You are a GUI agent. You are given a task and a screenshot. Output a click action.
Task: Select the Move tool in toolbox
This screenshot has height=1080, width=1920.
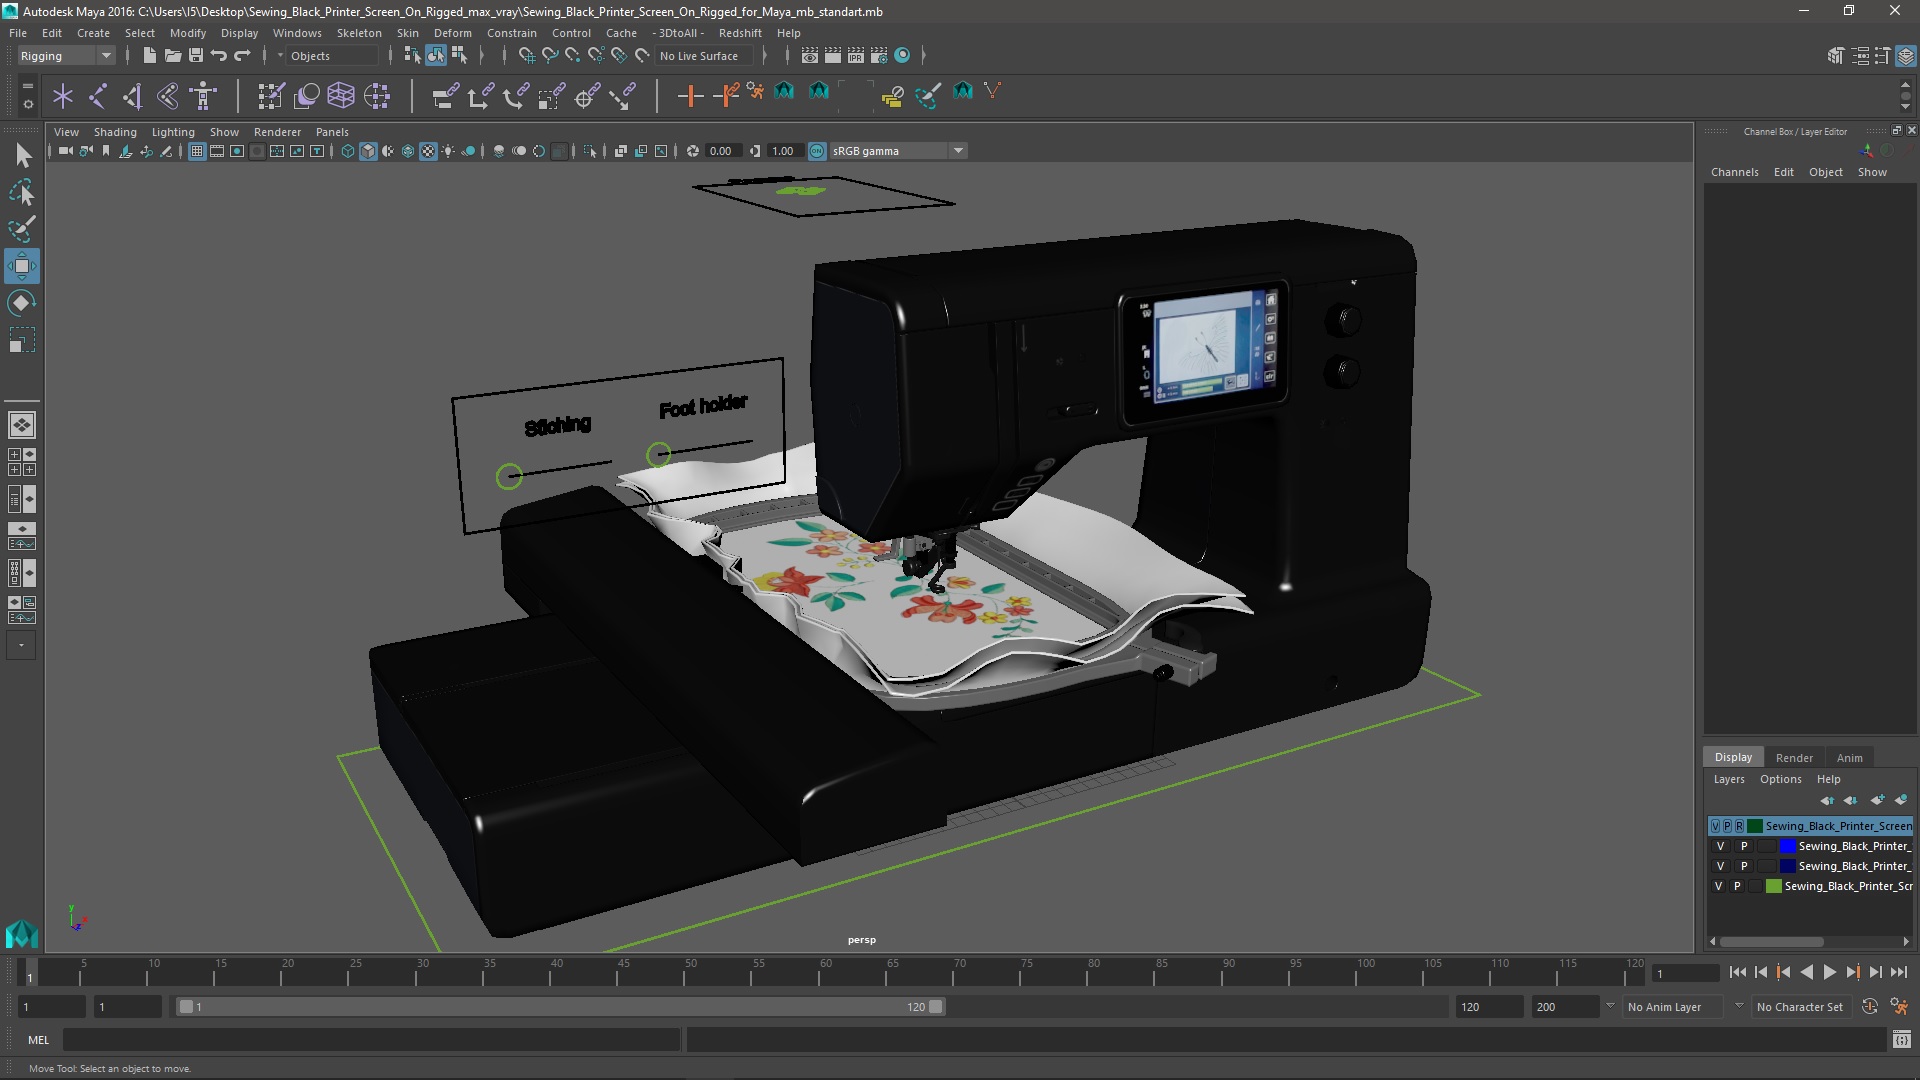21,266
